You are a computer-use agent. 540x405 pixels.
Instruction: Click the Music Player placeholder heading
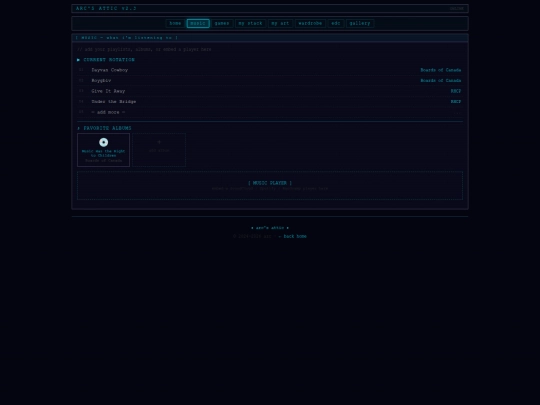[x=270, y=183]
